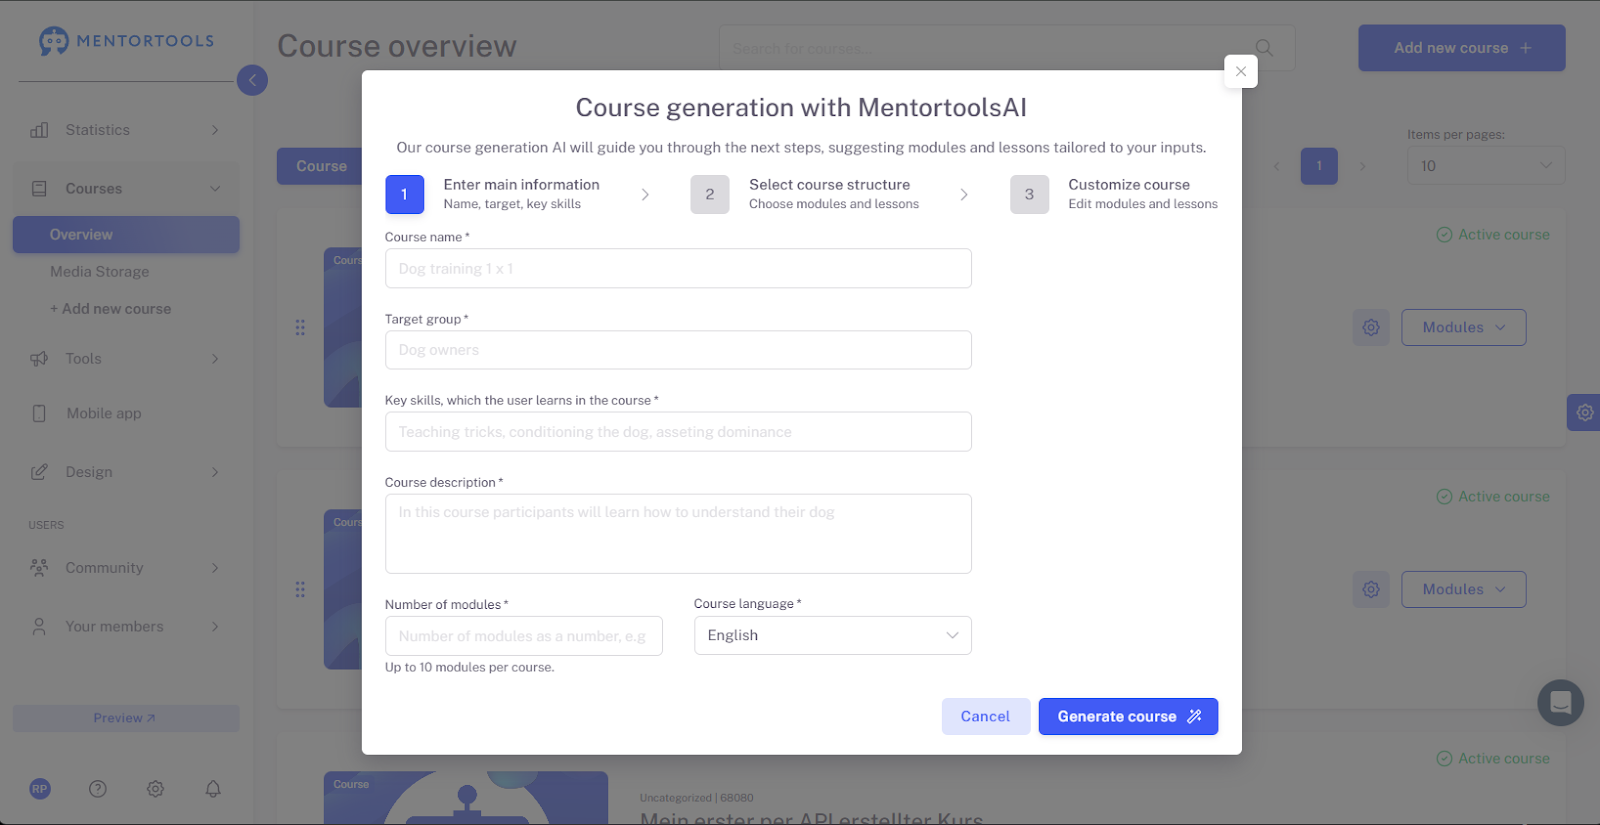This screenshot has width=1600, height=825.
Task: Click the Search for courses field
Action: [x=1007, y=48]
